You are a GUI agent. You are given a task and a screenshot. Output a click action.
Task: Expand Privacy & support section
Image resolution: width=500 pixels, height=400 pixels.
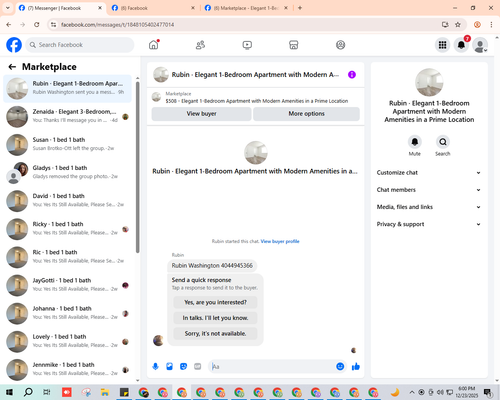point(429,224)
